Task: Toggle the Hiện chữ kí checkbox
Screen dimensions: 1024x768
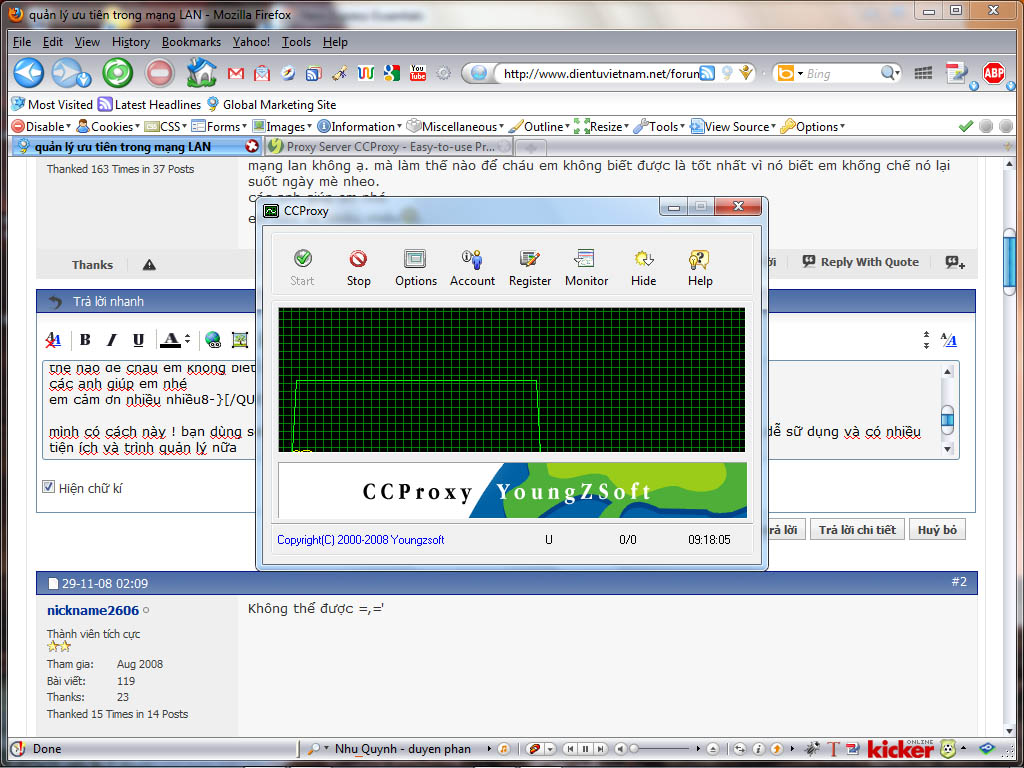Action: (48, 487)
